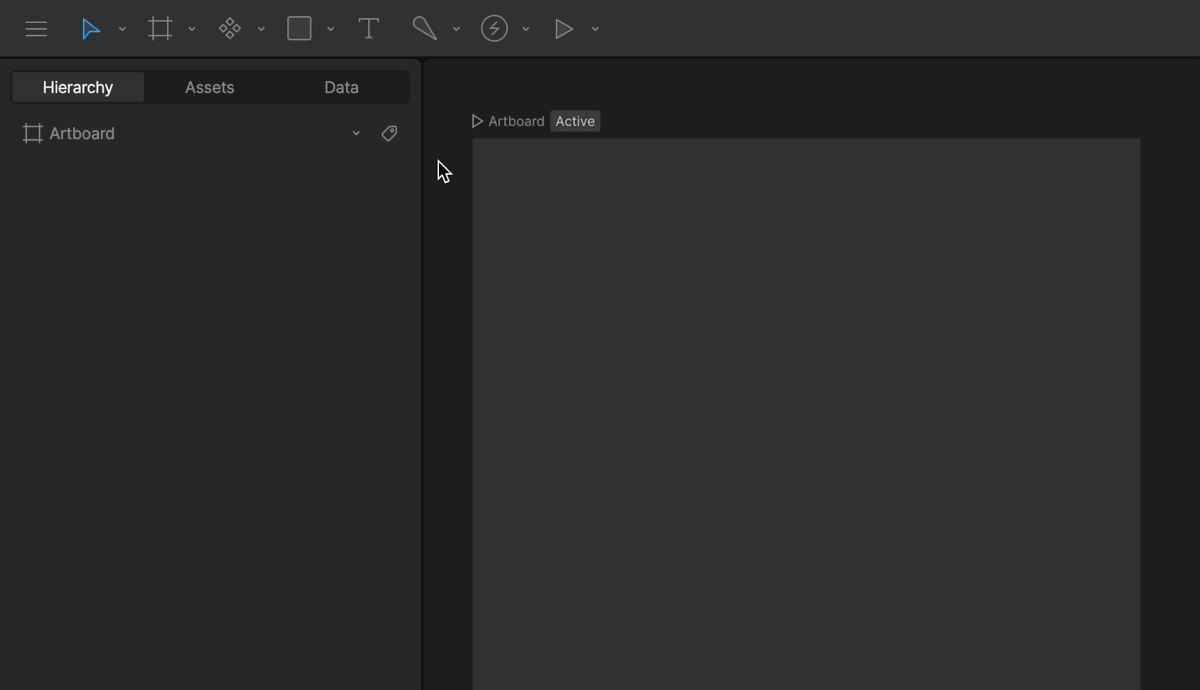Choose the Artboard frame tool
Viewport: 1200px width, 690px height.
pyautogui.click(x=160, y=29)
